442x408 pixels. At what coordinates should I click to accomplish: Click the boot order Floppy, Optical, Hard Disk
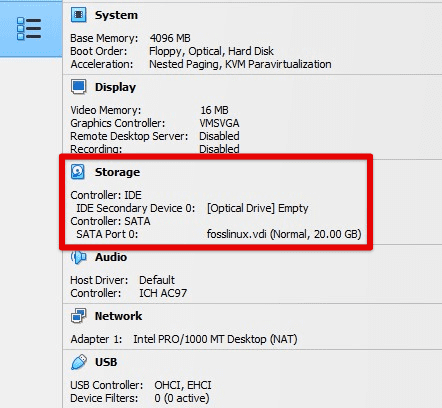click(211, 51)
